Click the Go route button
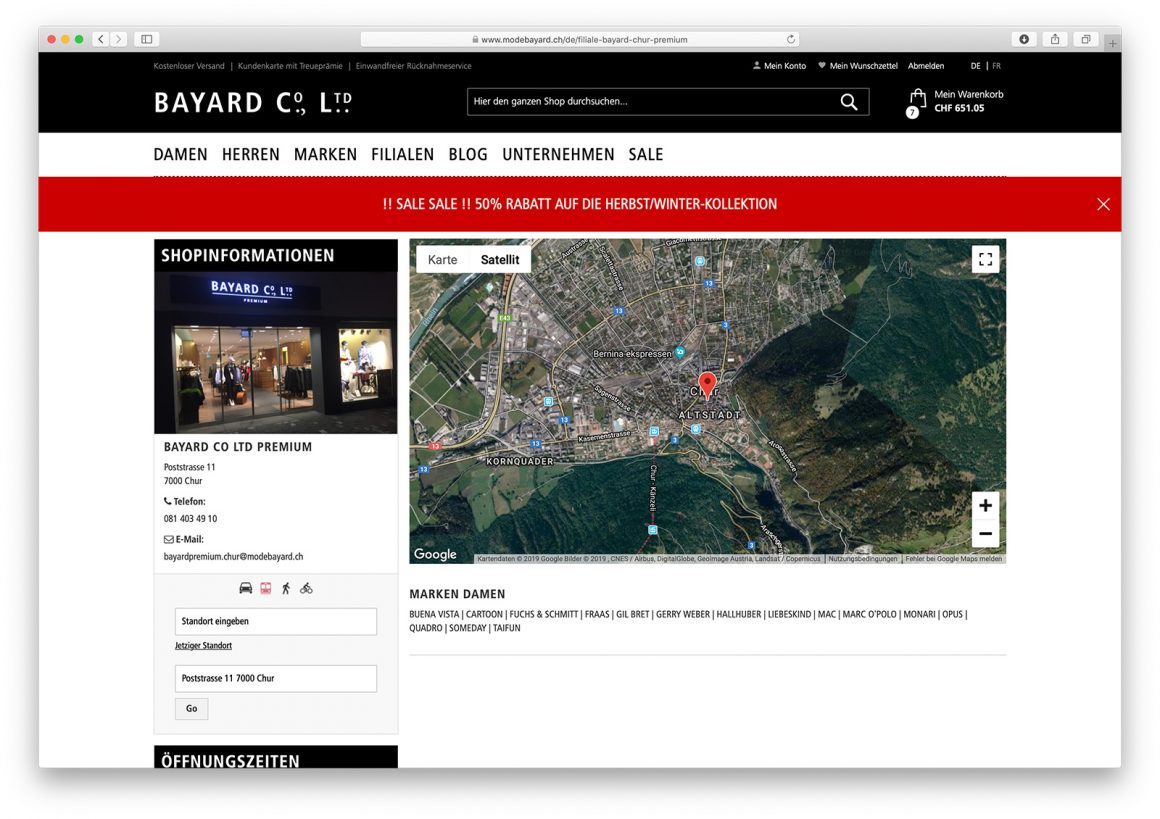Viewport: 1160px width, 819px height. pos(192,709)
